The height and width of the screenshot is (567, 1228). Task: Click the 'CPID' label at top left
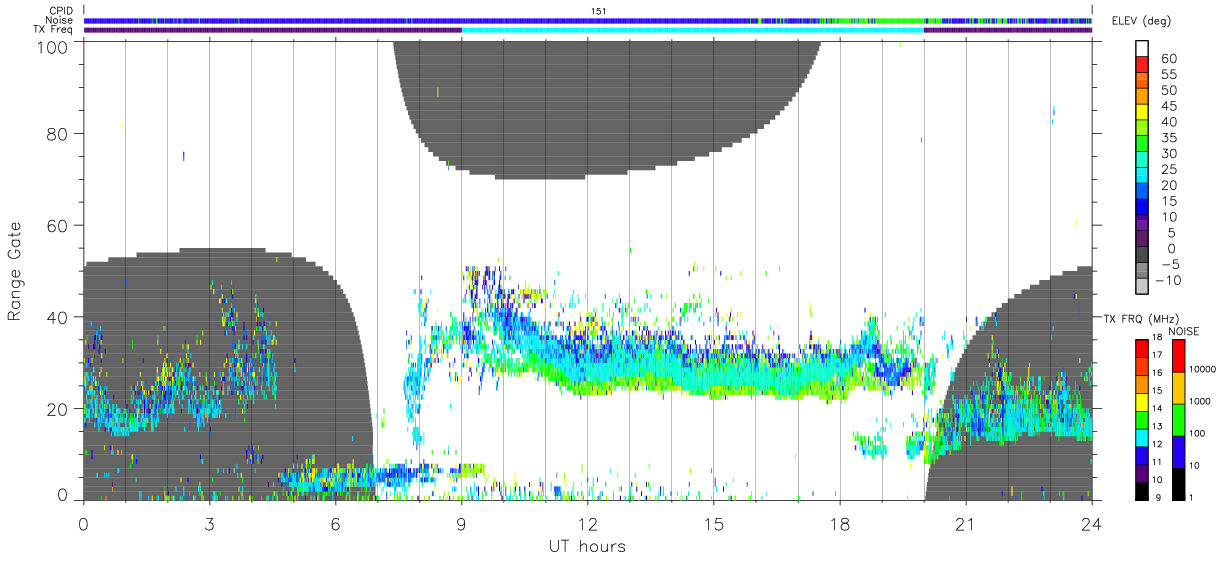point(61,10)
